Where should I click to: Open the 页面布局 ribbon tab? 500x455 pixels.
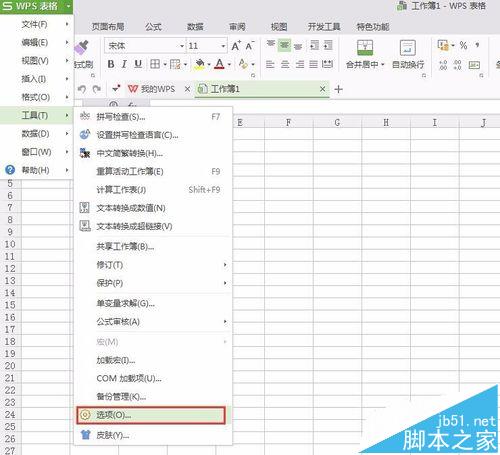(x=108, y=27)
